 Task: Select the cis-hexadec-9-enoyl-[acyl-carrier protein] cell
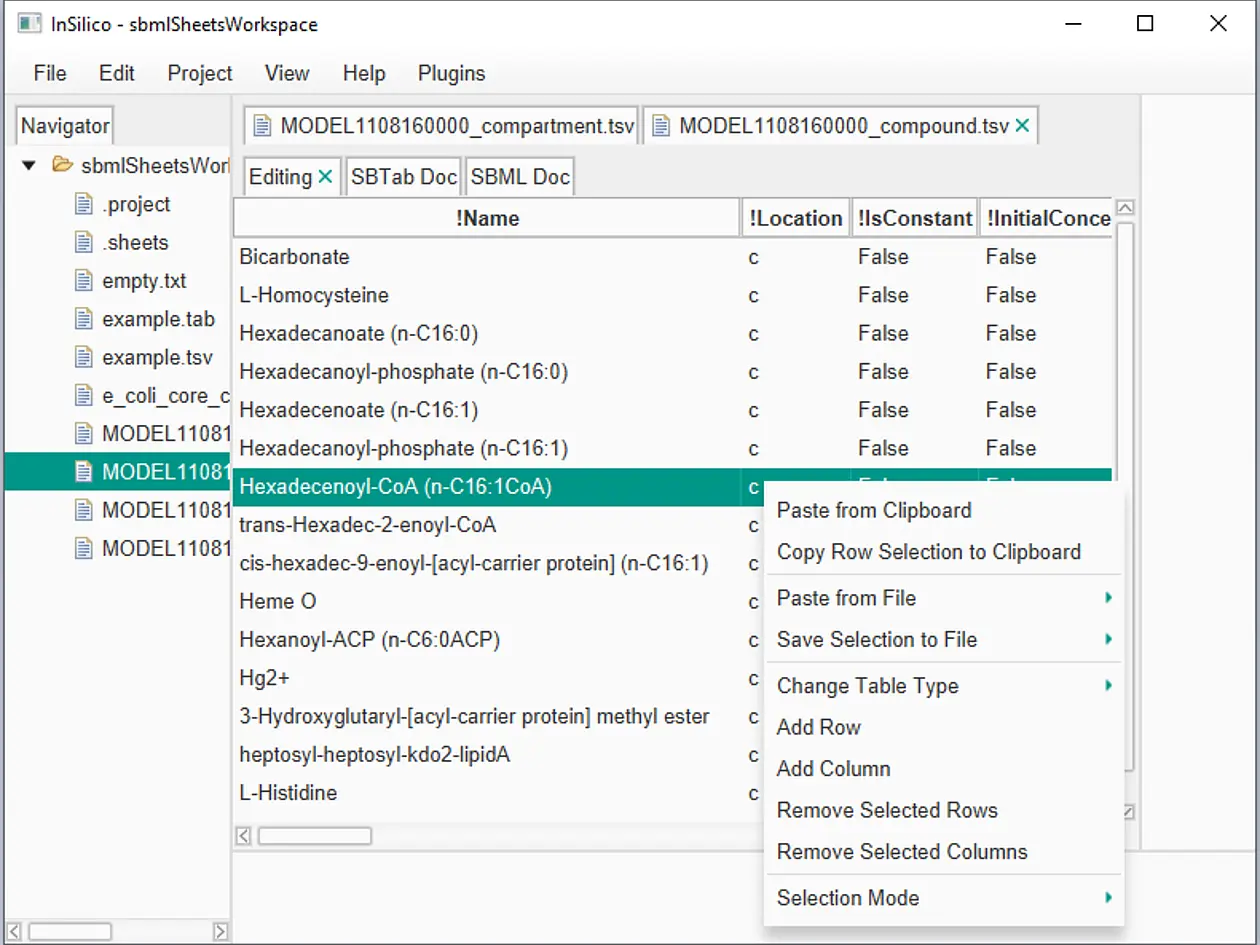486,563
